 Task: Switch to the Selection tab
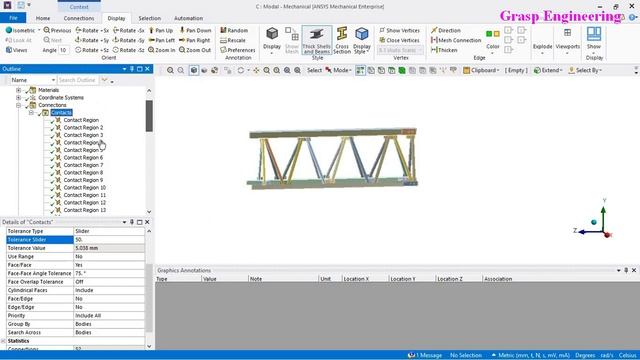(x=149, y=18)
